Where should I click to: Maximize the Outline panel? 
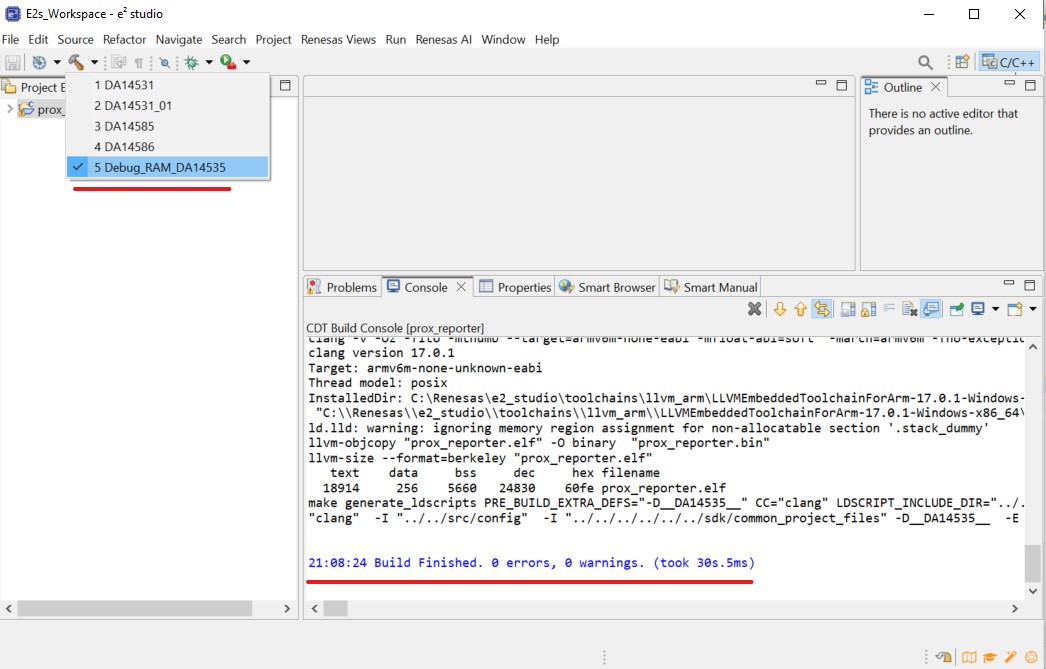click(x=1030, y=85)
